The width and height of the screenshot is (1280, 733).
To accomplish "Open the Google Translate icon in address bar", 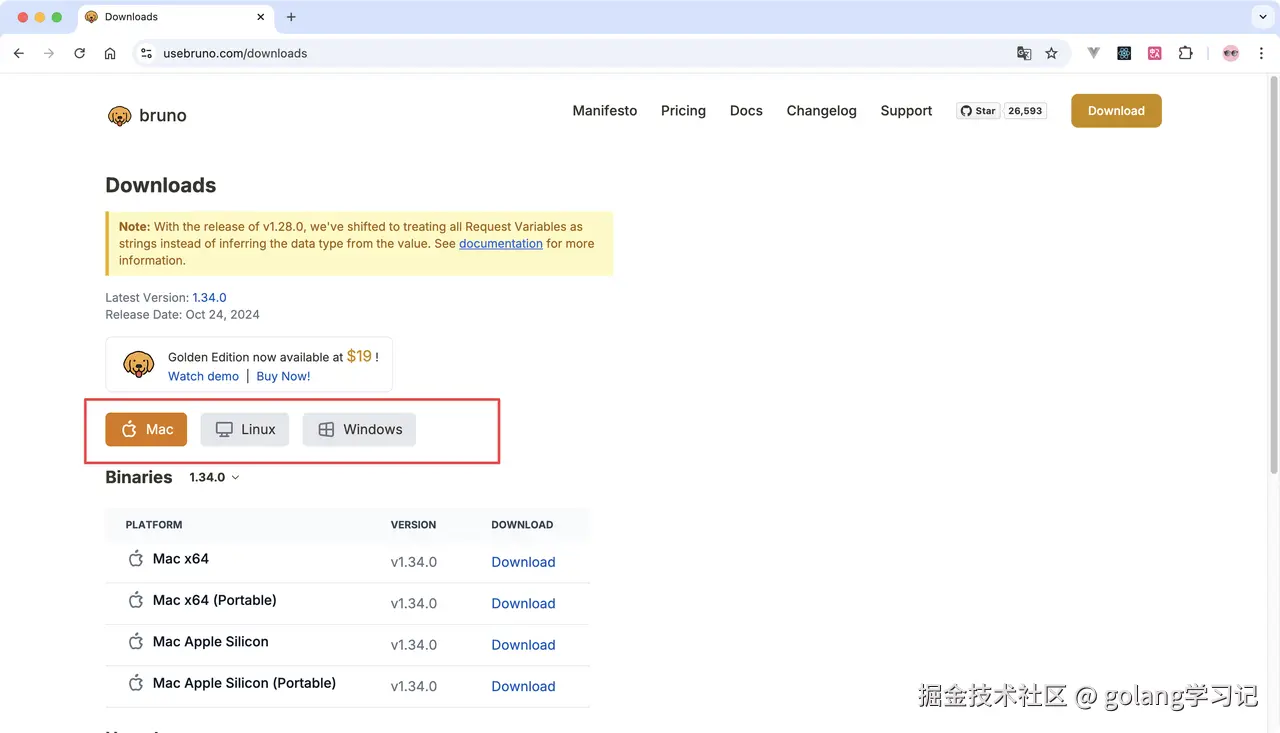I will 1024,53.
